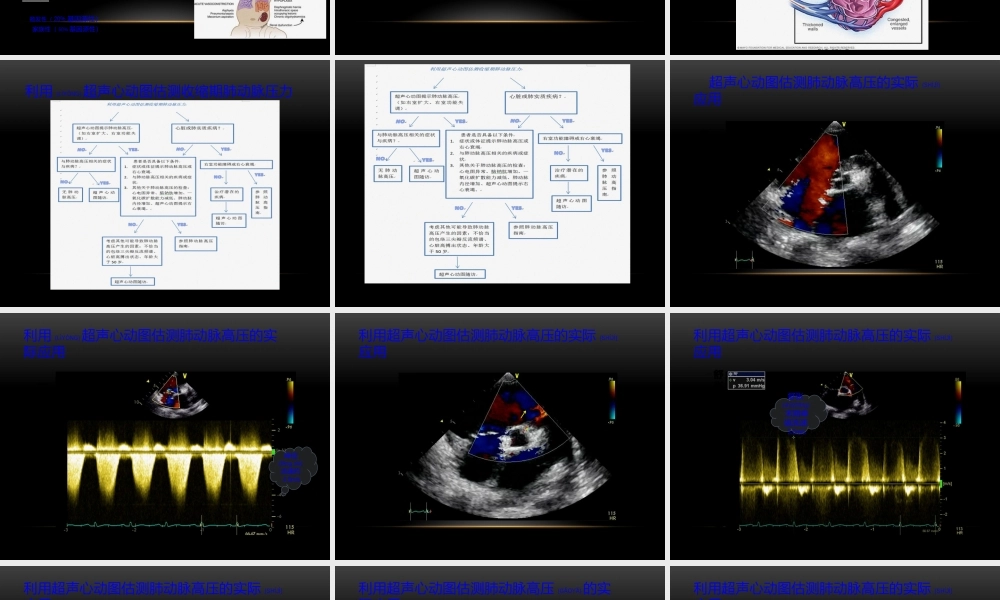Click the blue title above the smaller flowchart
The height and width of the screenshot is (600, 1000).
pyautogui.click(x=160, y=91)
